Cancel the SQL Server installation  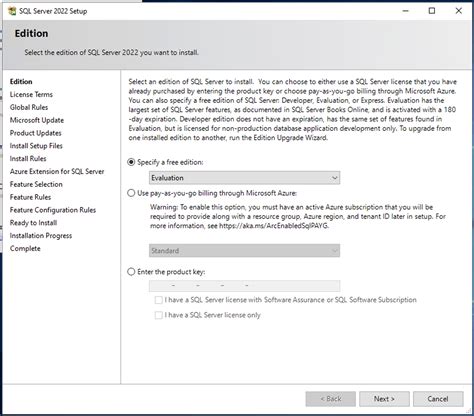pos(438,399)
